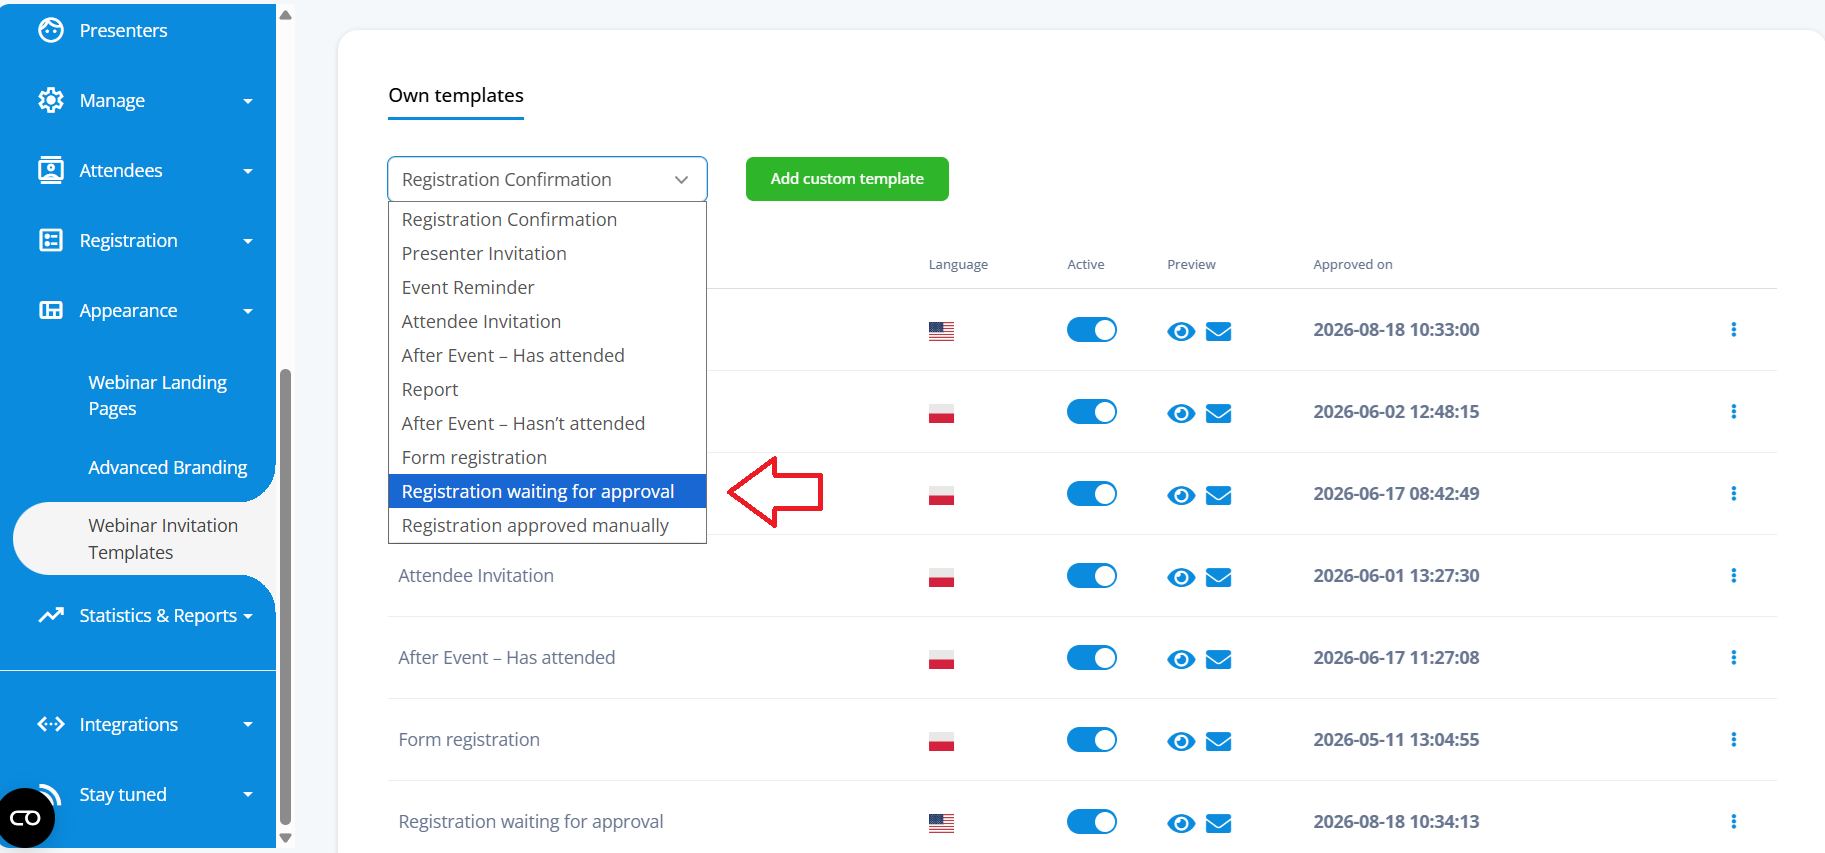Disable the Attendee Invitation template toggle
This screenshot has width=1825, height=853.
(1092, 575)
